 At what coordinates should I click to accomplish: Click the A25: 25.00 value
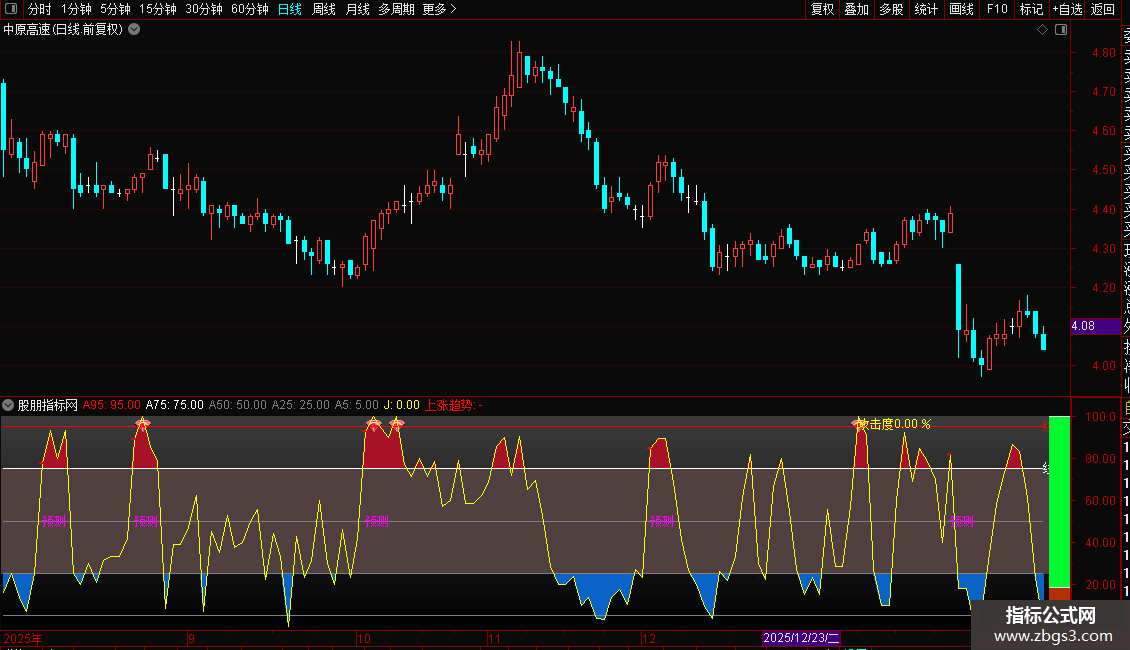point(300,405)
